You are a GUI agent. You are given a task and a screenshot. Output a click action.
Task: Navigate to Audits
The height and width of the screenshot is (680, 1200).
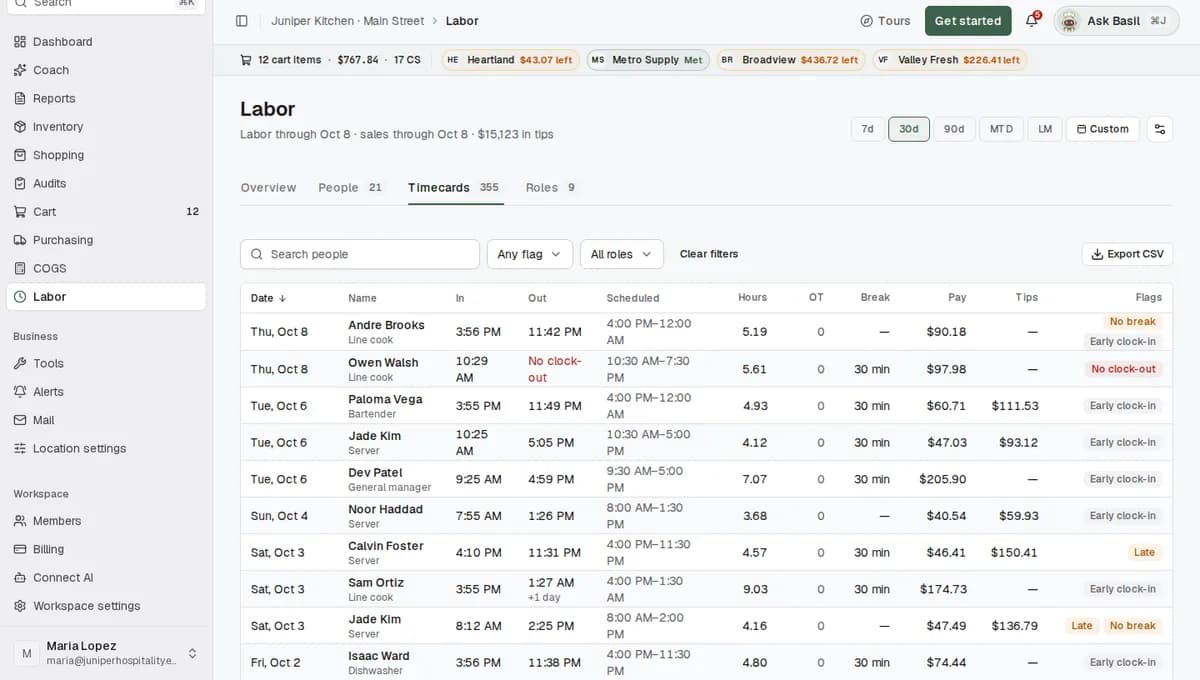click(106, 183)
